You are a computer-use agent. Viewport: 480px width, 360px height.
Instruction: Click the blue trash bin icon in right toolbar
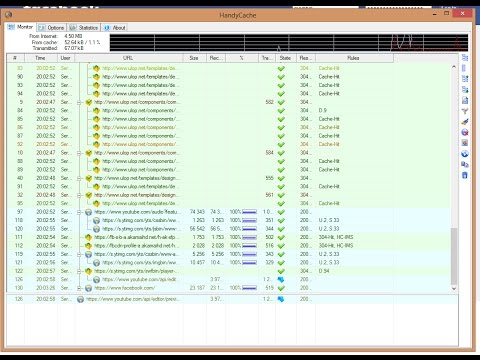coord(465,175)
